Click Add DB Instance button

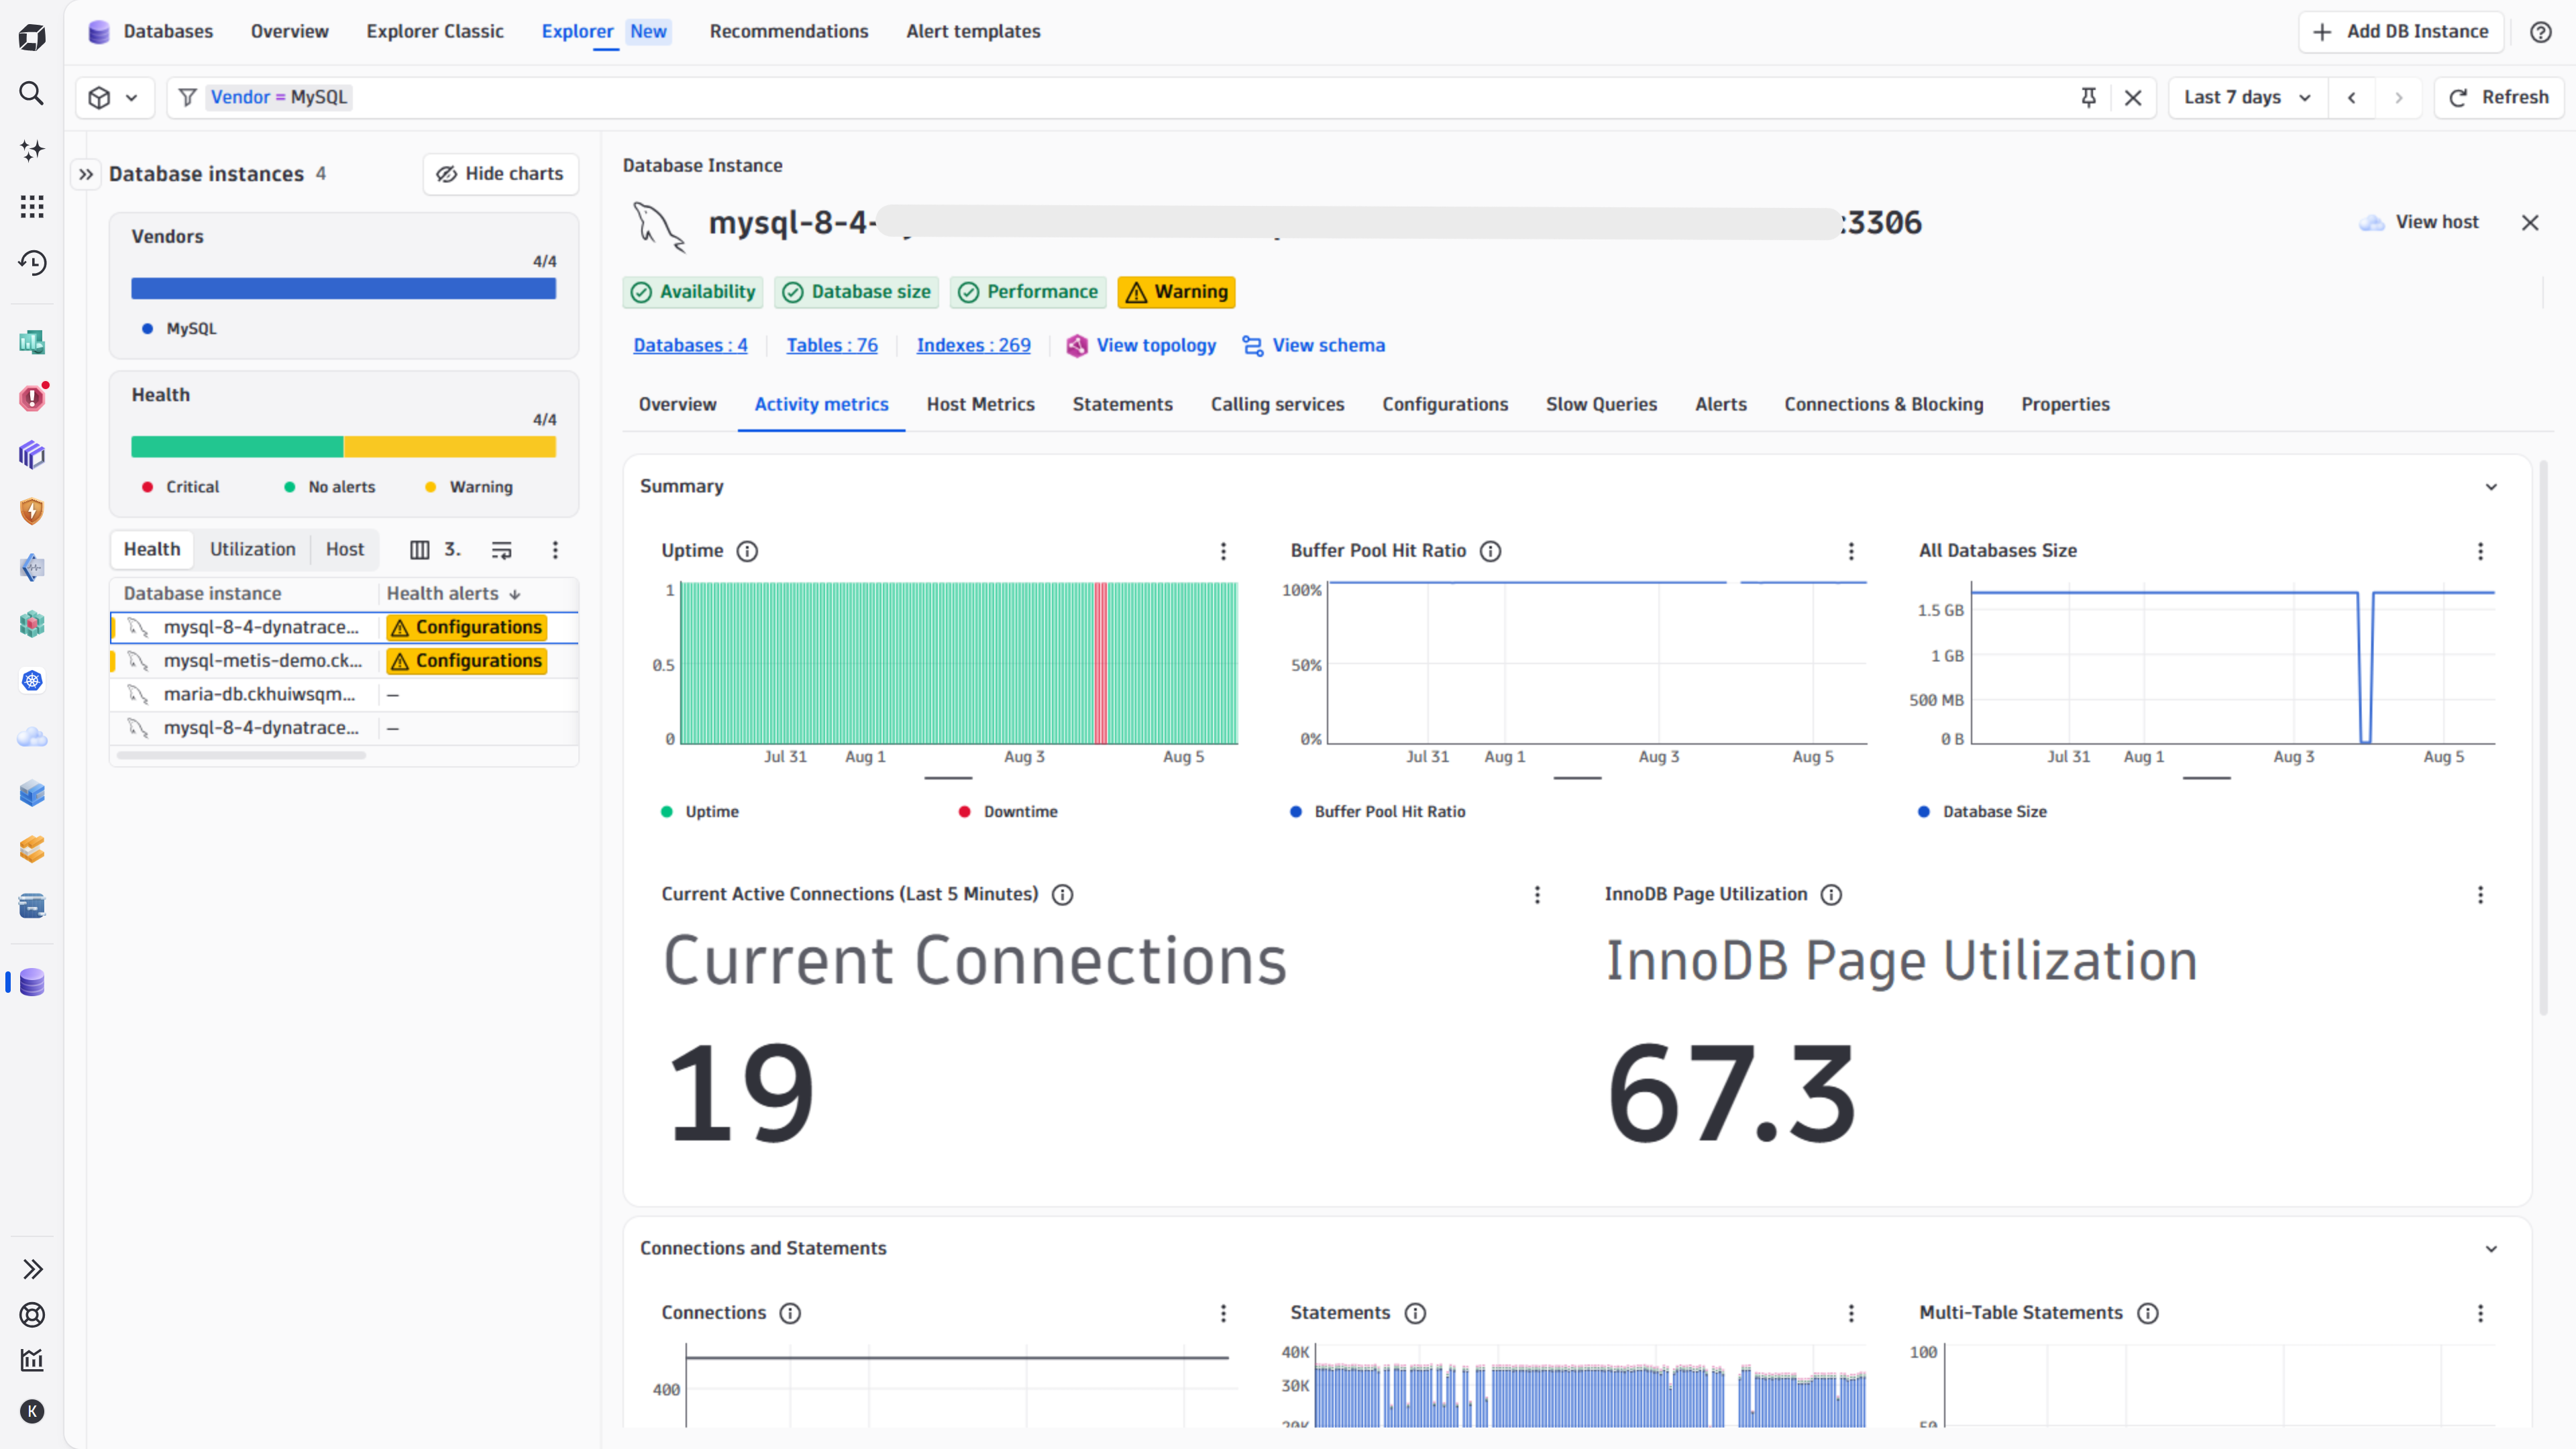2400,32
